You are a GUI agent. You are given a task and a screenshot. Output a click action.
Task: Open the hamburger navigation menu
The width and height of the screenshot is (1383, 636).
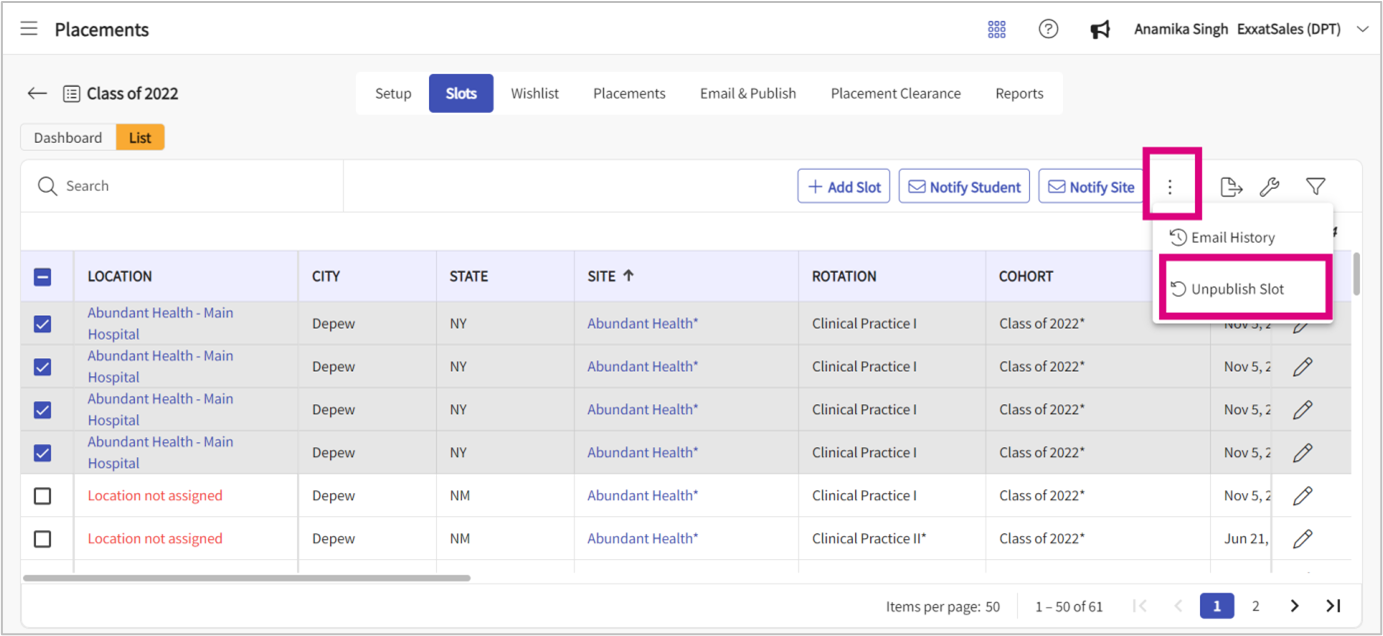pyautogui.click(x=29, y=29)
